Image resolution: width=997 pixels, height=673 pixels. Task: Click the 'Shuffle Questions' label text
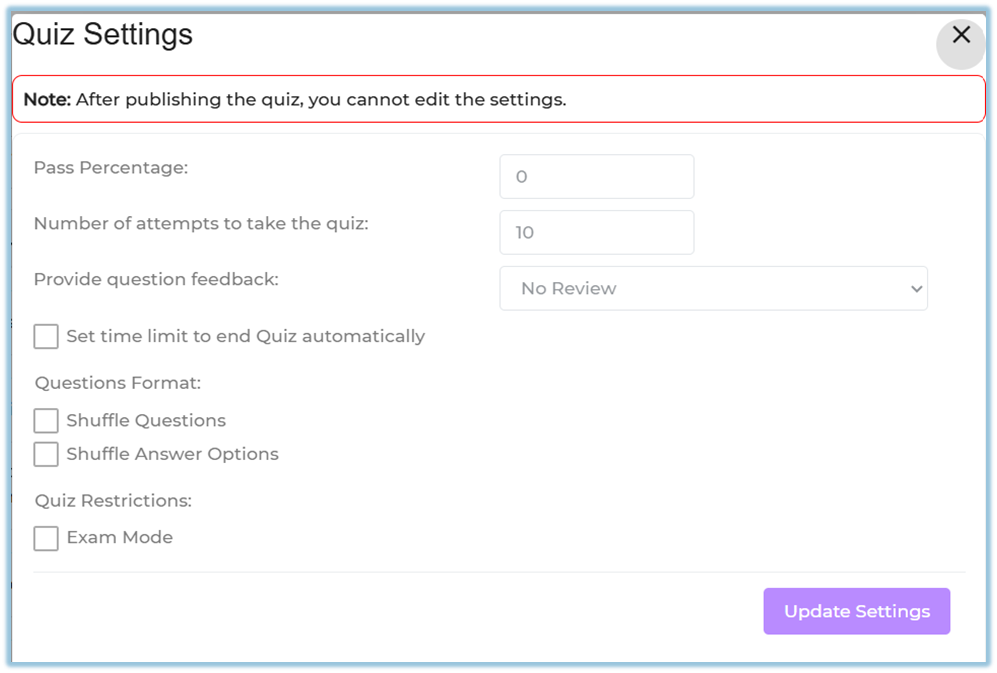[x=146, y=421]
